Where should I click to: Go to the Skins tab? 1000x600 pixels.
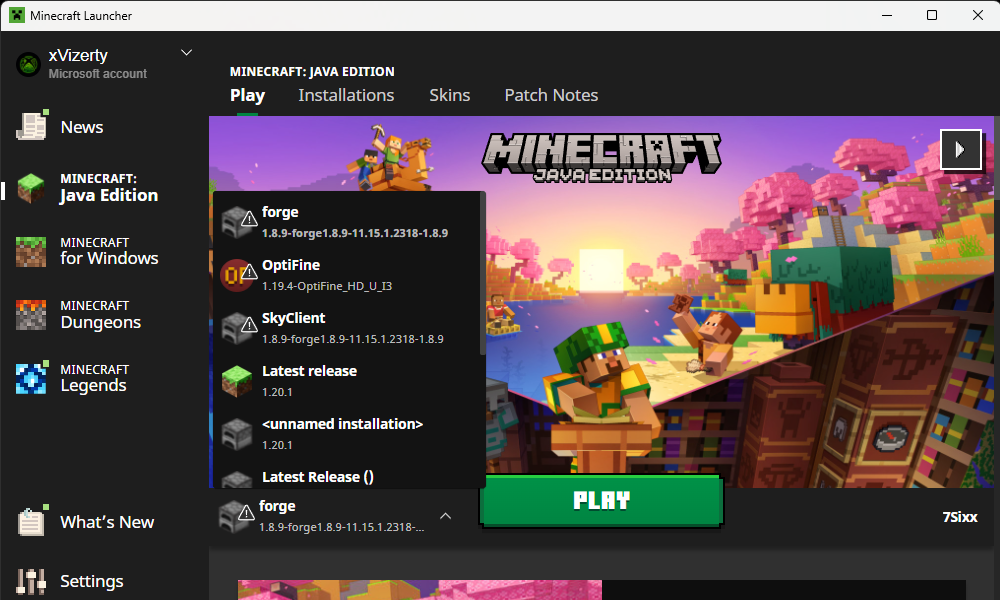(450, 95)
